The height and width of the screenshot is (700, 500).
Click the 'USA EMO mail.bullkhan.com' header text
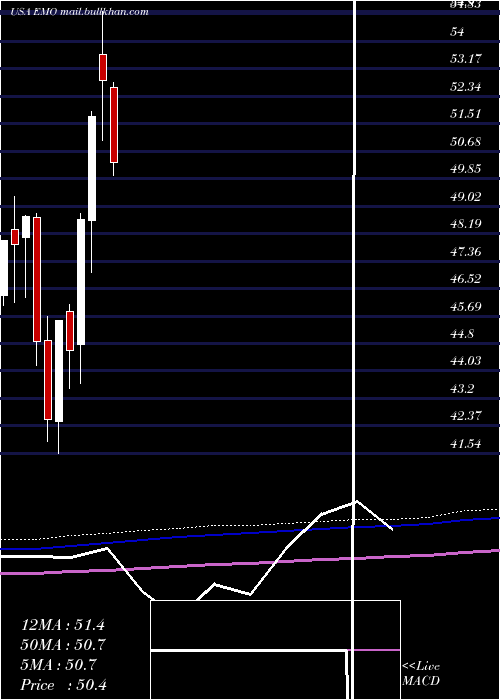point(80,12)
